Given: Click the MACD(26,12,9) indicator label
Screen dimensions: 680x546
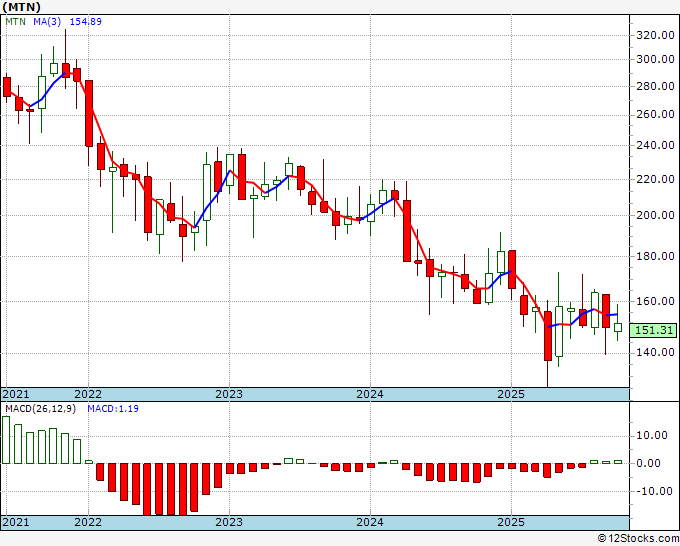Looking at the screenshot, I should pyautogui.click(x=40, y=409).
